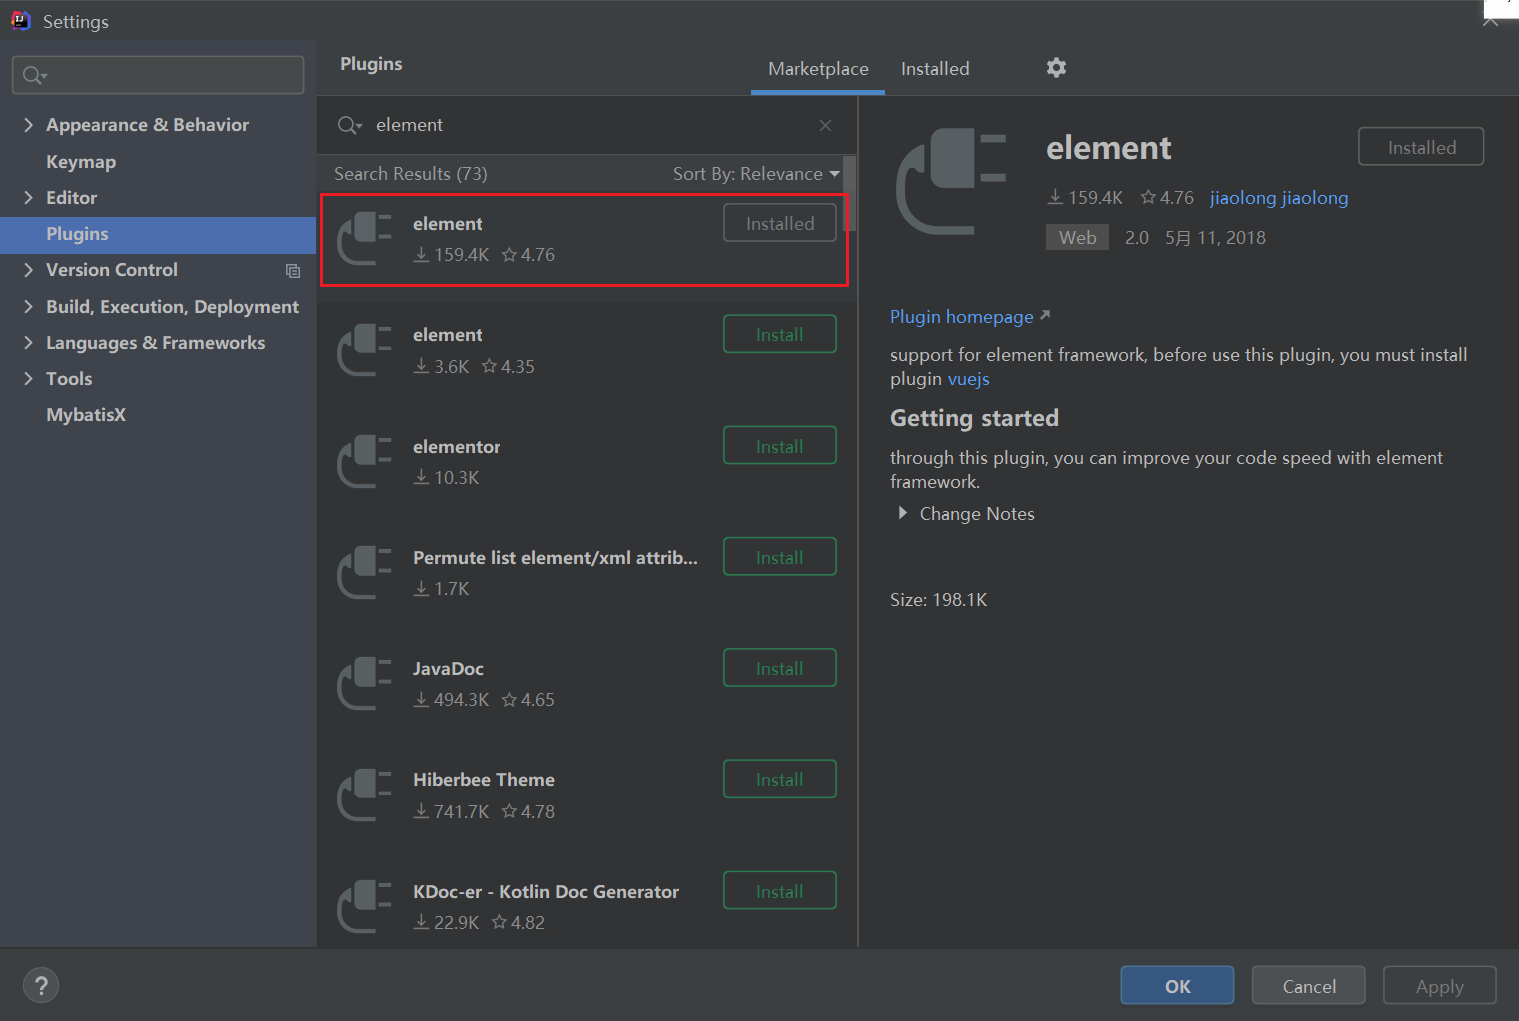Click plug icon of Permute list element plugin
Image resolution: width=1519 pixels, height=1021 pixels.
tap(365, 573)
